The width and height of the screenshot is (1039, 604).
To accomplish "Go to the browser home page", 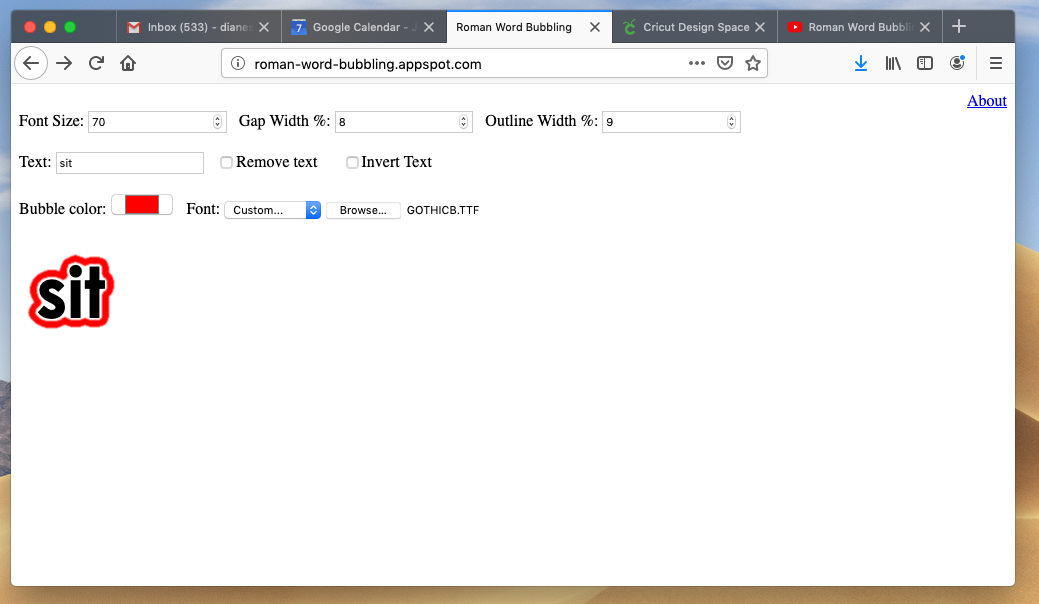I will 128,63.
